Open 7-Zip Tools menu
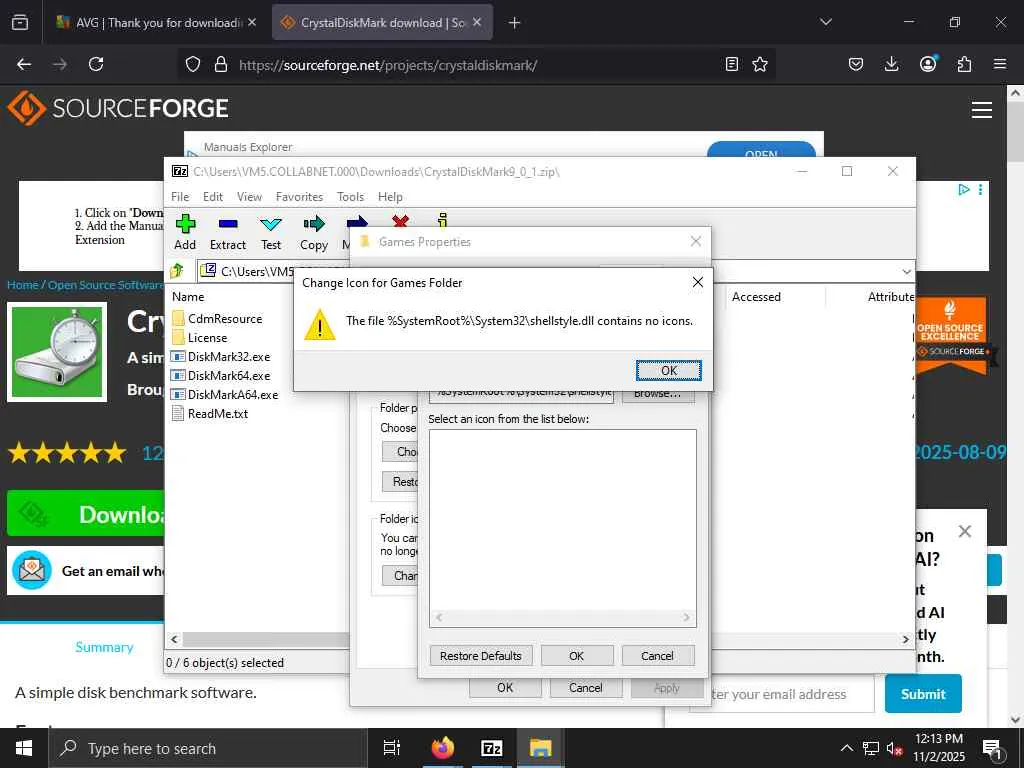1024x768 pixels. click(351, 197)
